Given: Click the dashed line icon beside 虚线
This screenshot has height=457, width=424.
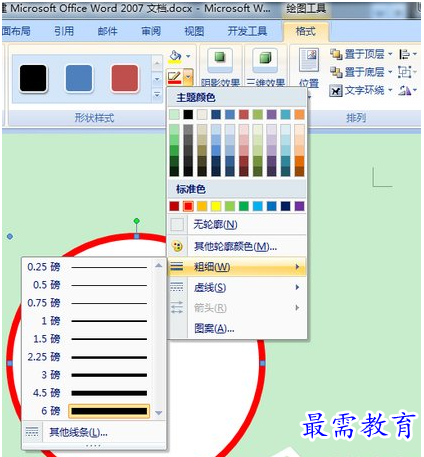Looking at the screenshot, I should pyautogui.click(x=177, y=287).
